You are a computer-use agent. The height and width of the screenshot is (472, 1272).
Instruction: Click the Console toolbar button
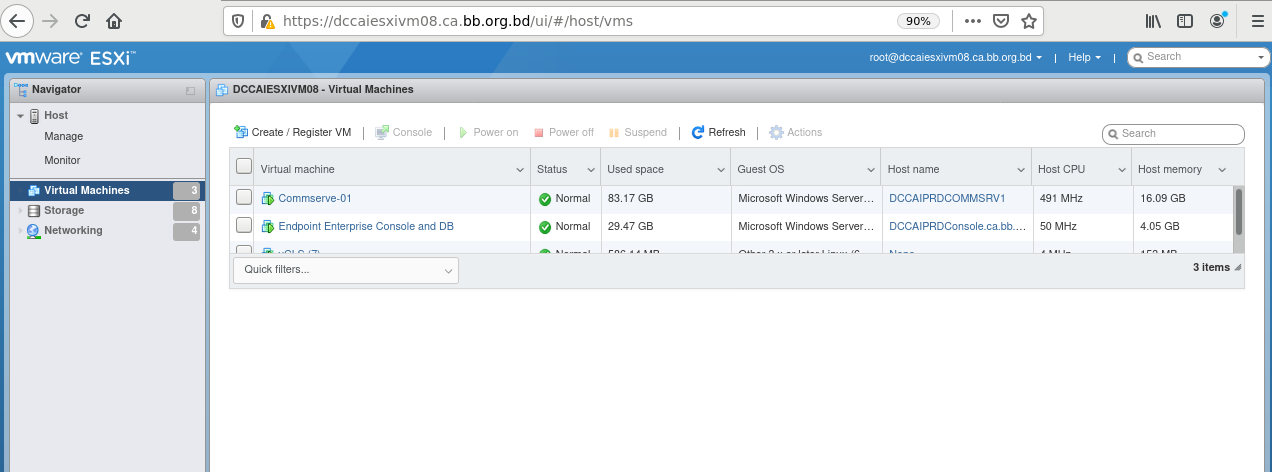click(x=404, y=132)
